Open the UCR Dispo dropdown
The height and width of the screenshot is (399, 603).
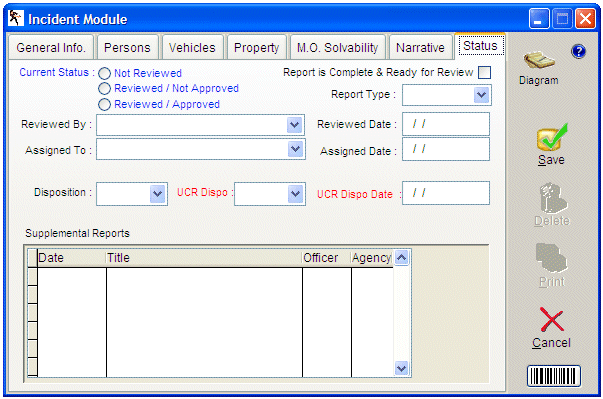point(295,193)
